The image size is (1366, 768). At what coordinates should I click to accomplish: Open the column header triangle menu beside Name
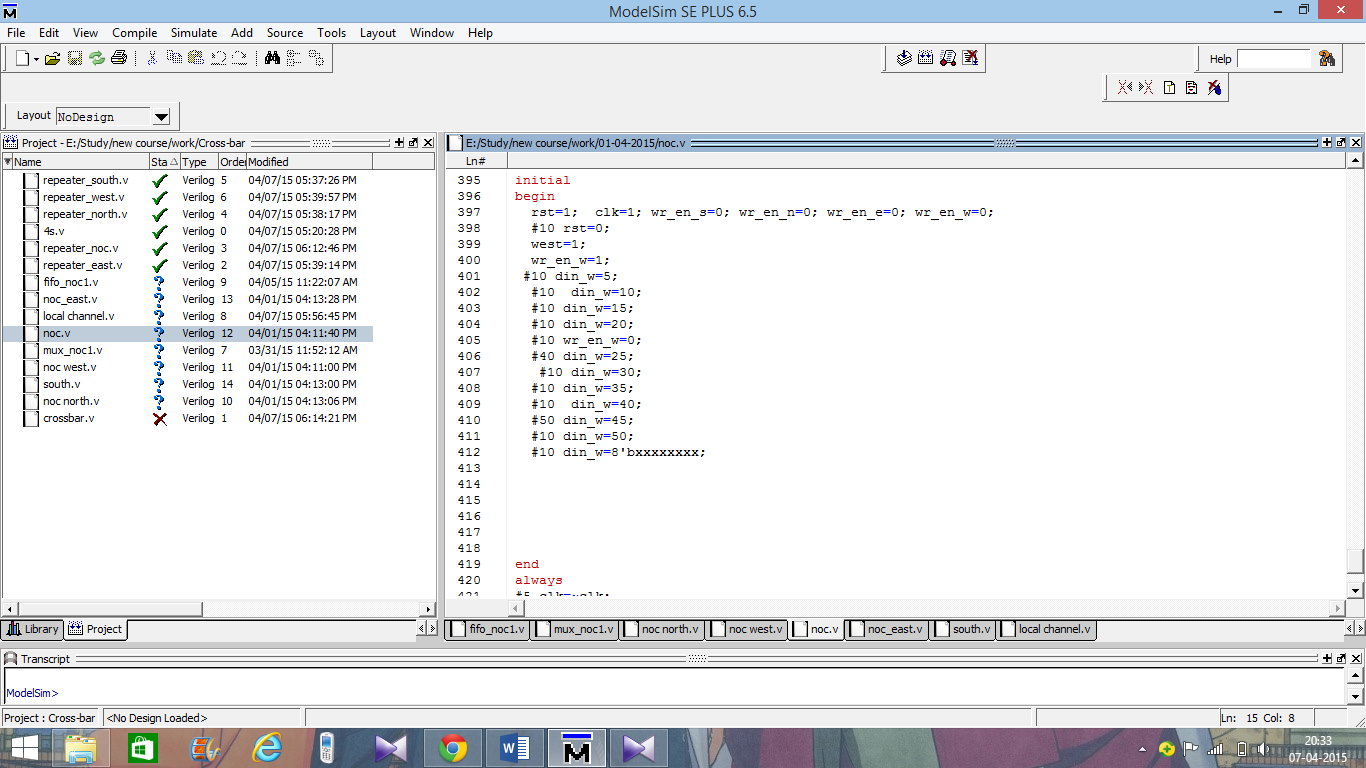click(x=7, y=161)
